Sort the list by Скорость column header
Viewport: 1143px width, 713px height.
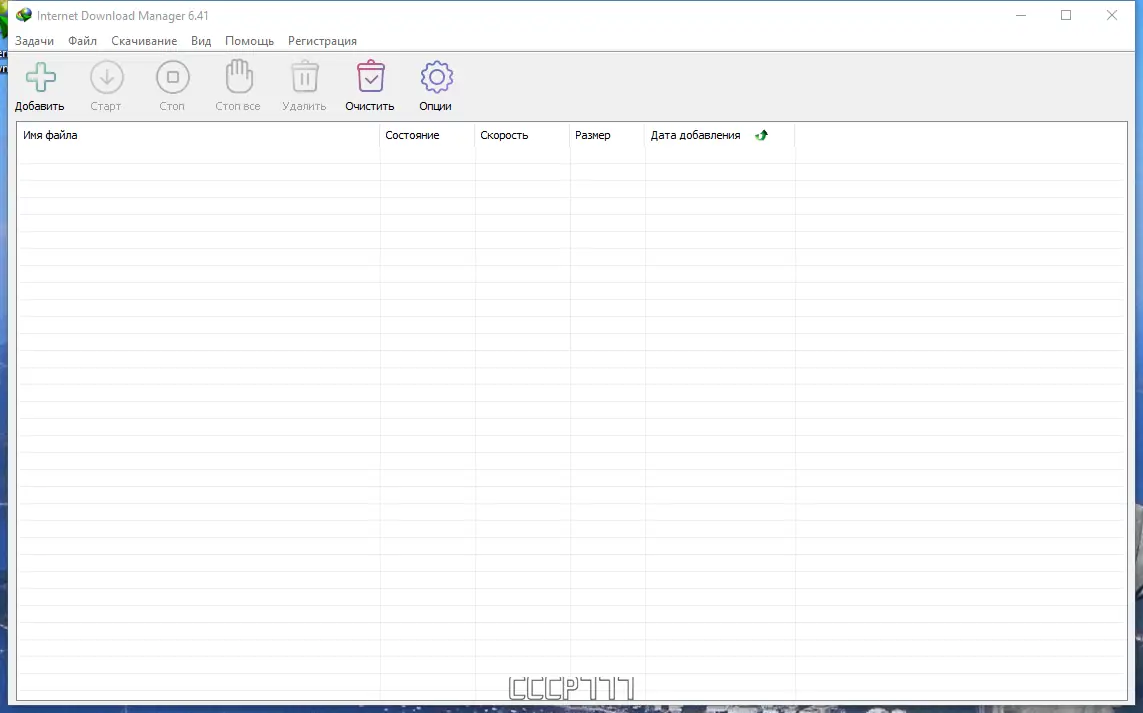point(522,135)
